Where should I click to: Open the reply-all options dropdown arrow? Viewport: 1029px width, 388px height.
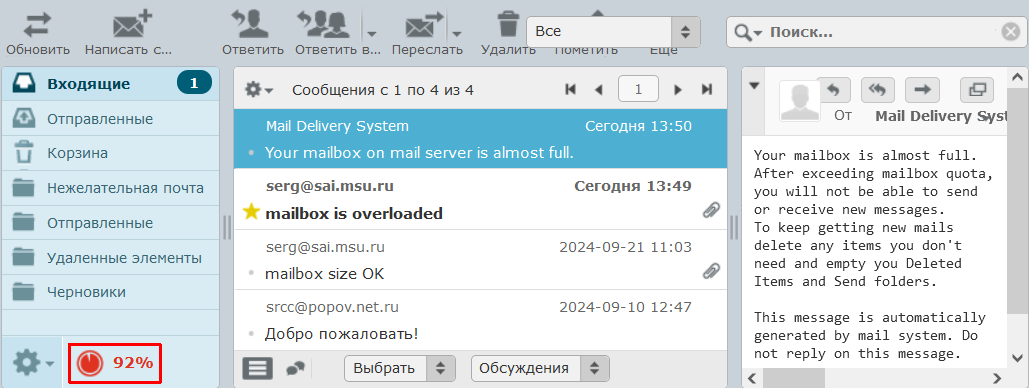(x=371, y=33)
